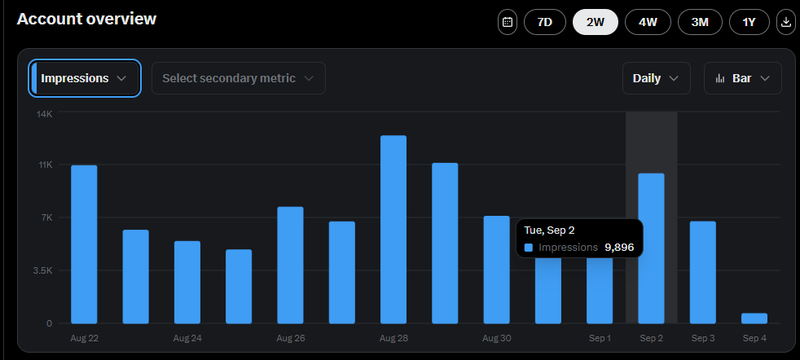Open the calendar date picker icon
Screen dimensions: 800x360
click(507, 22)
